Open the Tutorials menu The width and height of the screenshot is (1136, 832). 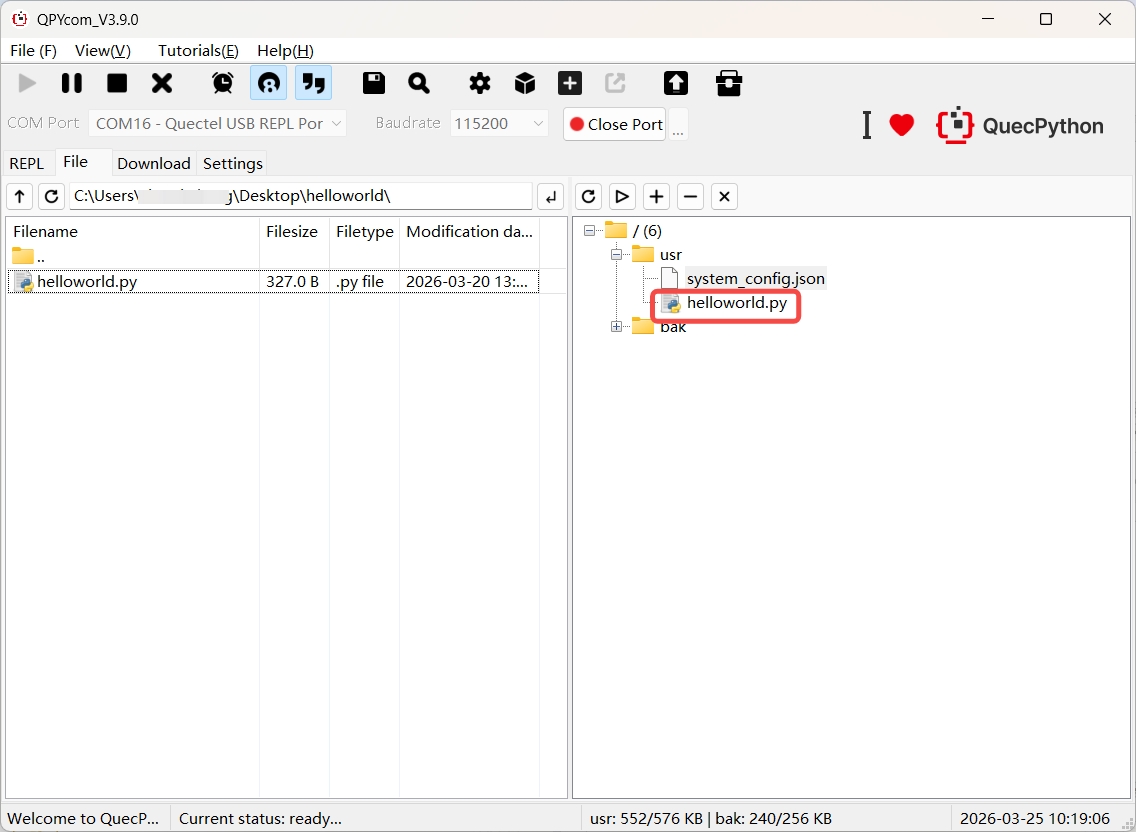click(198, 50)
